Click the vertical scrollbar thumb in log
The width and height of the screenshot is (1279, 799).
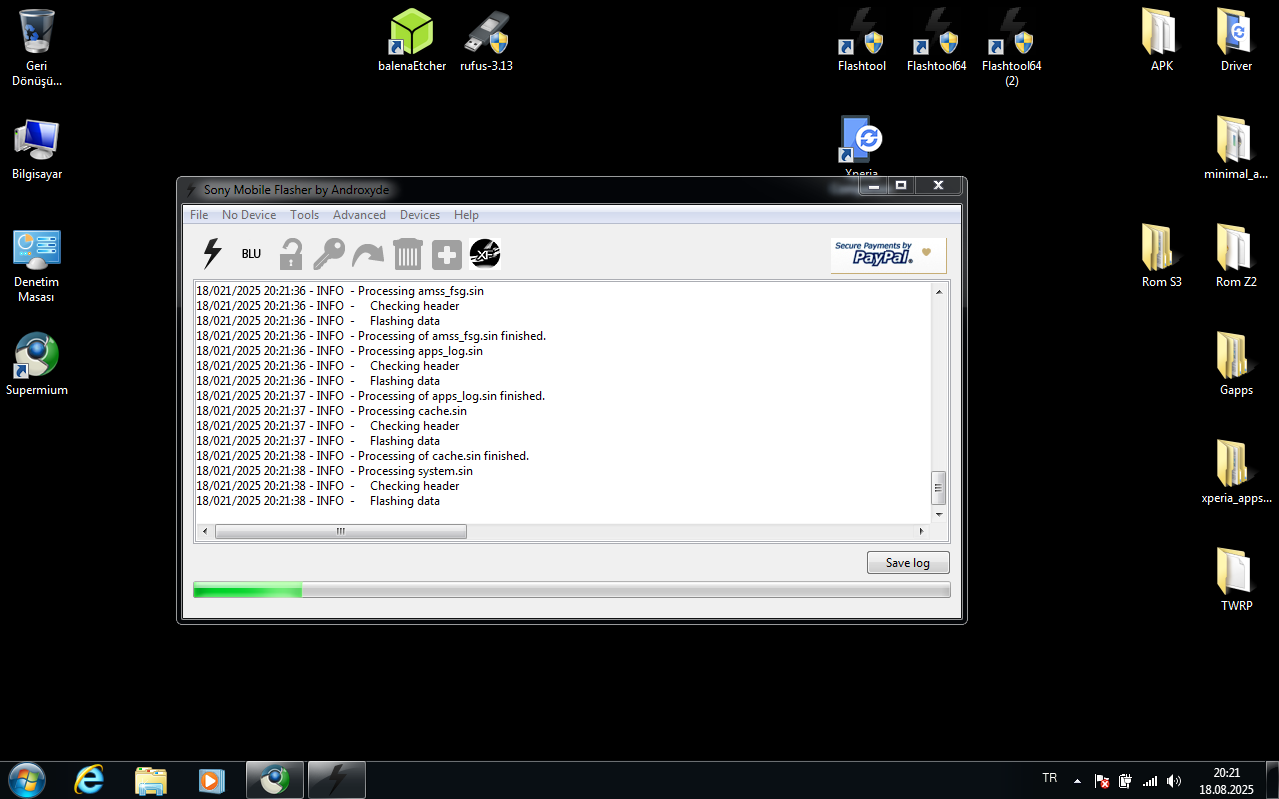pyautogui.click(x=938, y=488)
